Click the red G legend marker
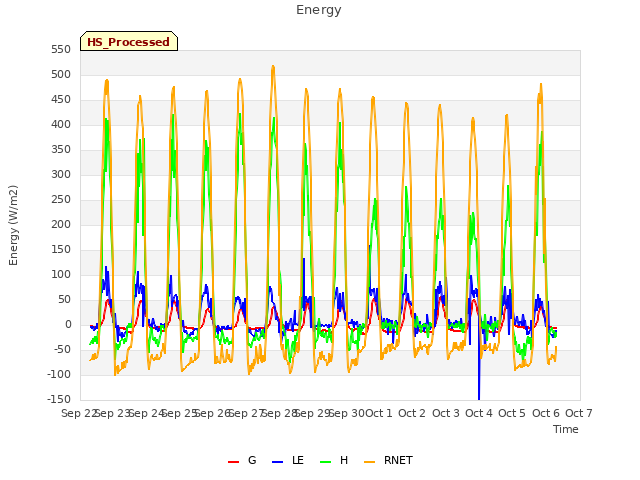Image resolution: width=640 pixels, height=480 pixels. click(233, 462)
